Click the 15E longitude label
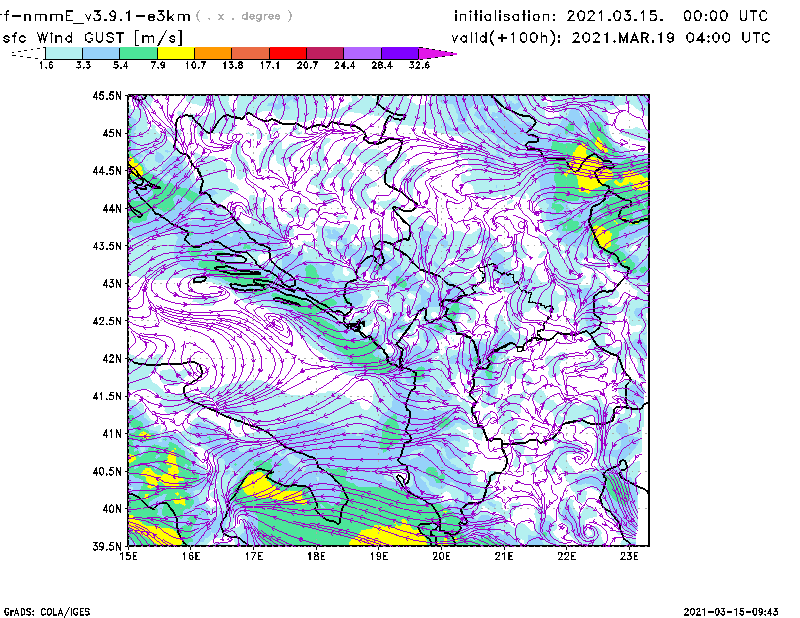This screenshot has height=618, width=800. coord(128,556)
